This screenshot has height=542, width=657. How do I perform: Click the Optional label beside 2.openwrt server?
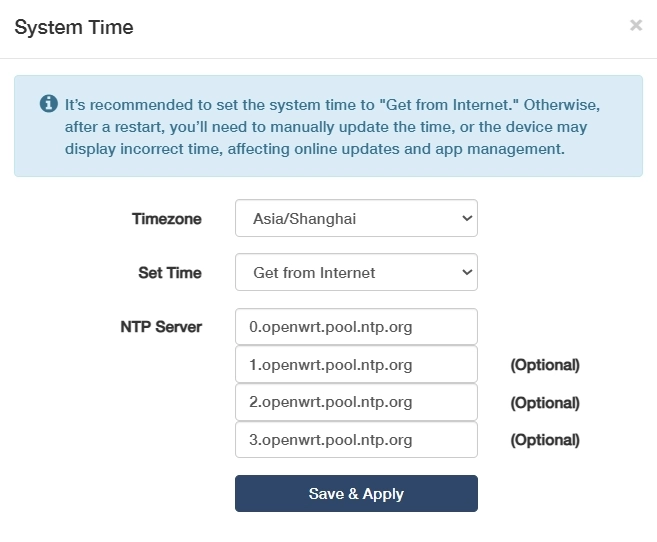pos(545,403)
